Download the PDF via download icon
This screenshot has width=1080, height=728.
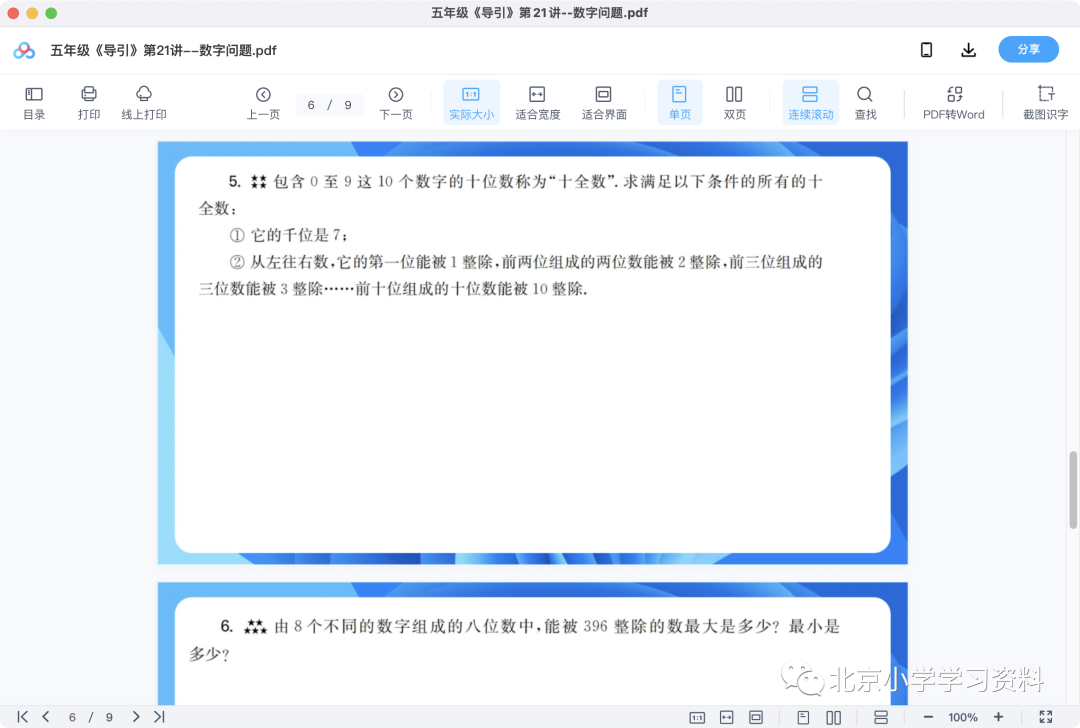coord(968,50)
